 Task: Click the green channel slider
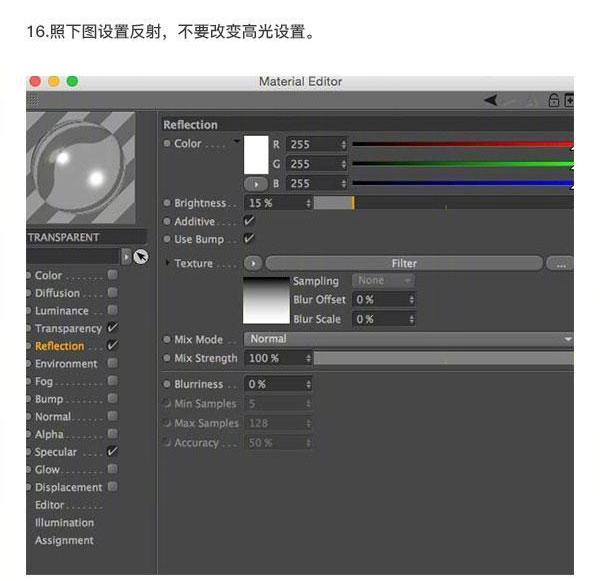(x=463, y=164)
